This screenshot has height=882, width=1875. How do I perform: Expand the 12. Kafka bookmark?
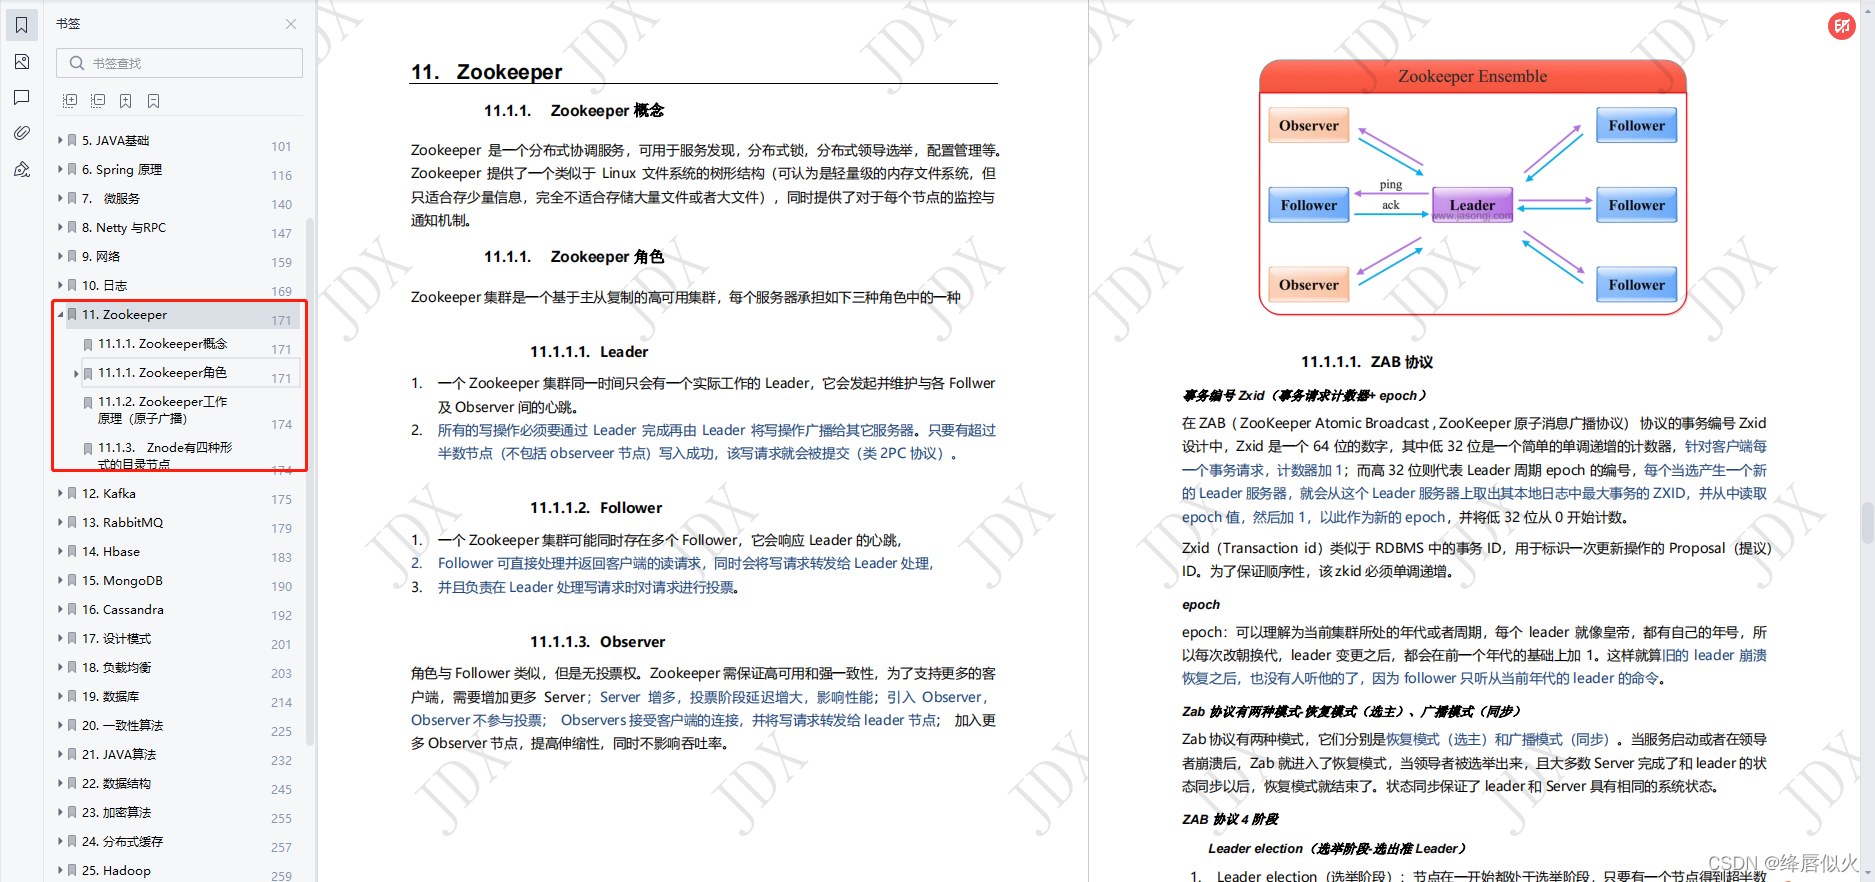pyautogui.click(x=60, y=493)
